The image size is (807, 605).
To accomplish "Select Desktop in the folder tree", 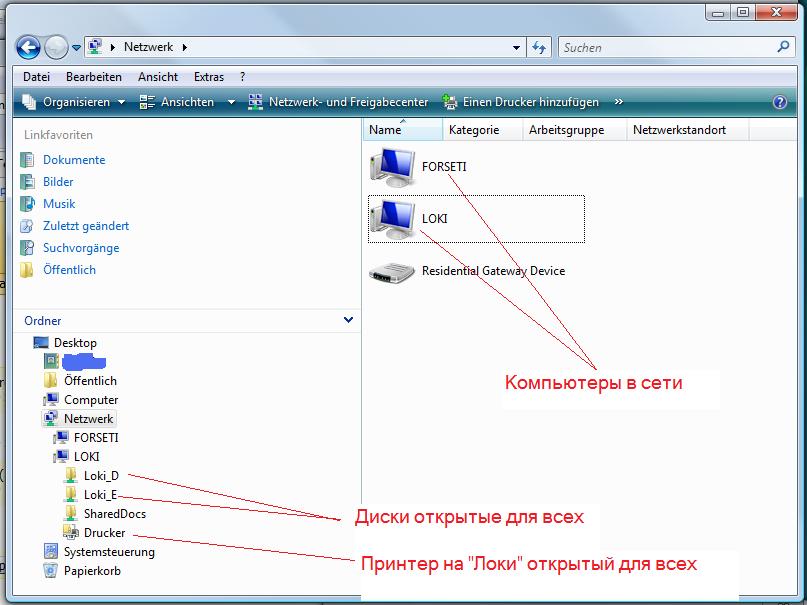I will [x=75, y=343].
